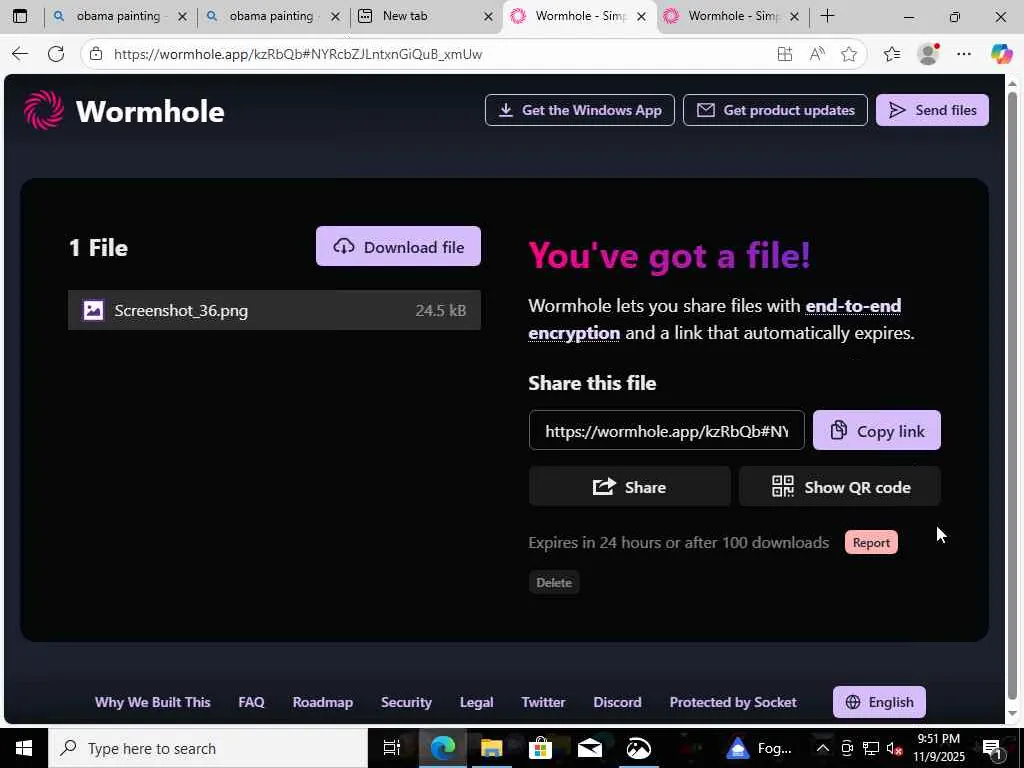
Task: Click Get the Windows App button
Action: click(x=580, y=110)
